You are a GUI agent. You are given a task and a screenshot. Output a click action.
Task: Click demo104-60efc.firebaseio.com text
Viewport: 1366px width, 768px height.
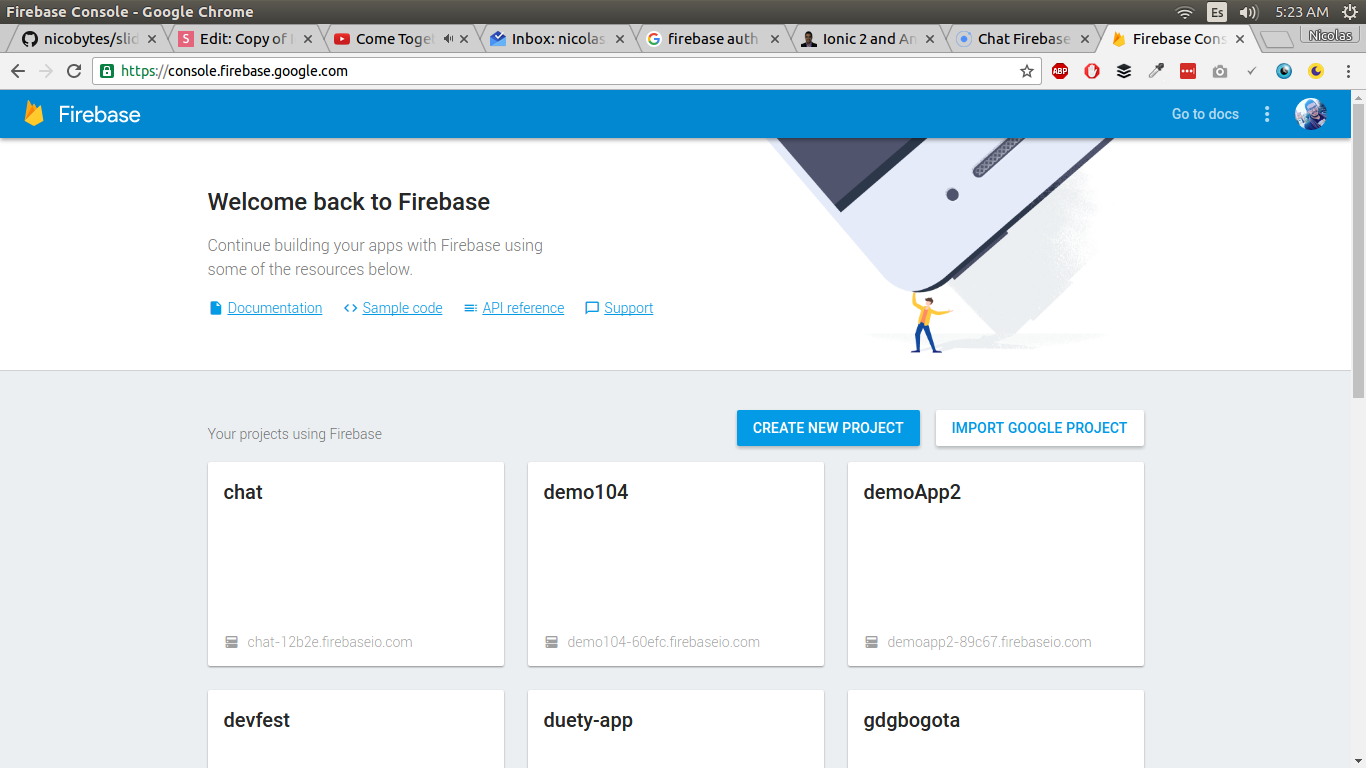[663, 642]
